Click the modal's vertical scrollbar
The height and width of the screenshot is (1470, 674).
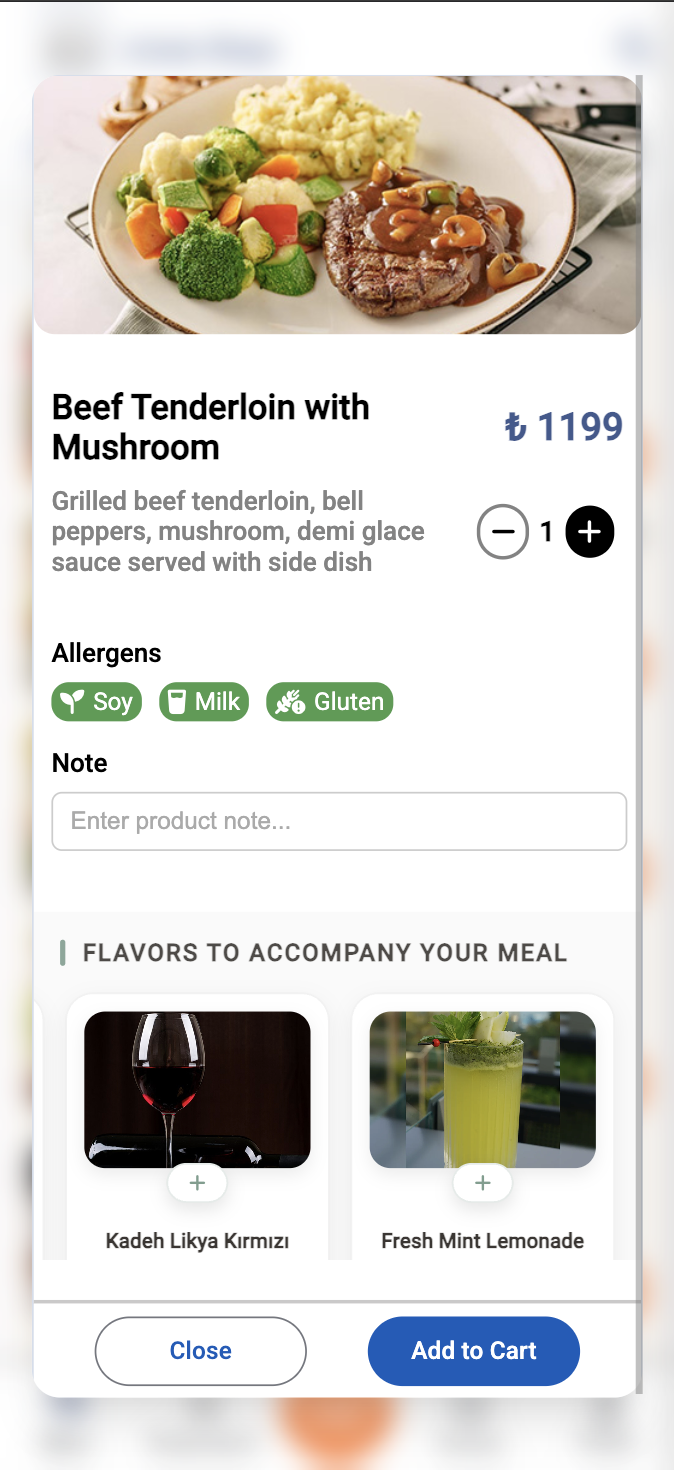(639, 700)
